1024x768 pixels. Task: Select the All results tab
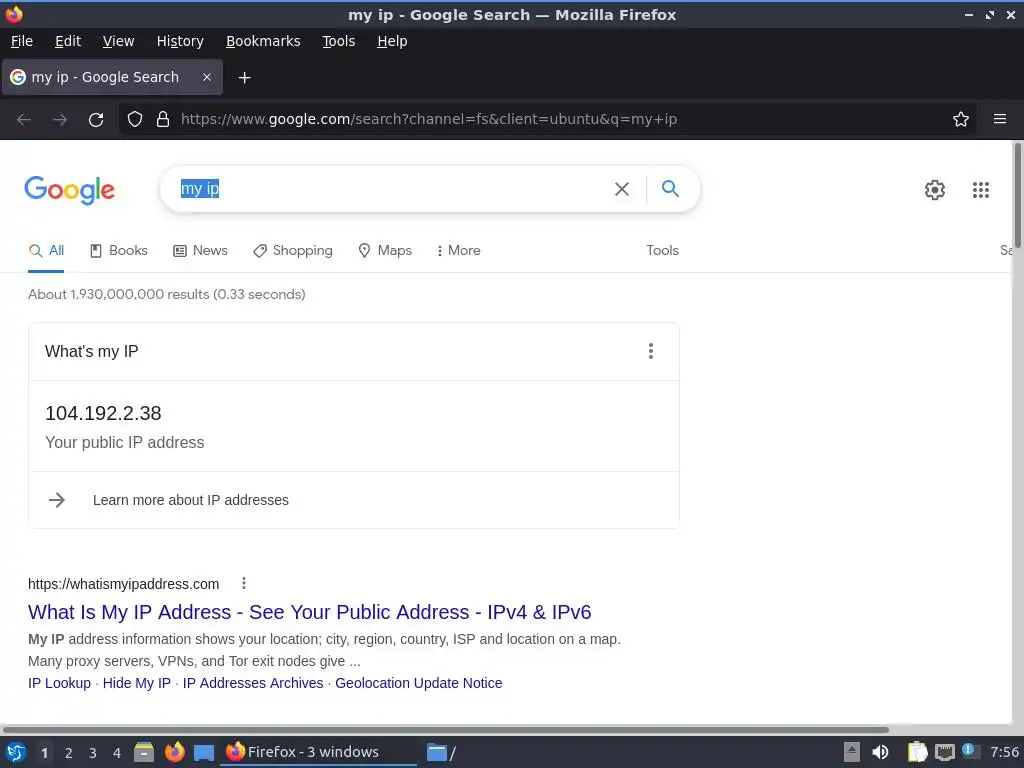point(46,251)
